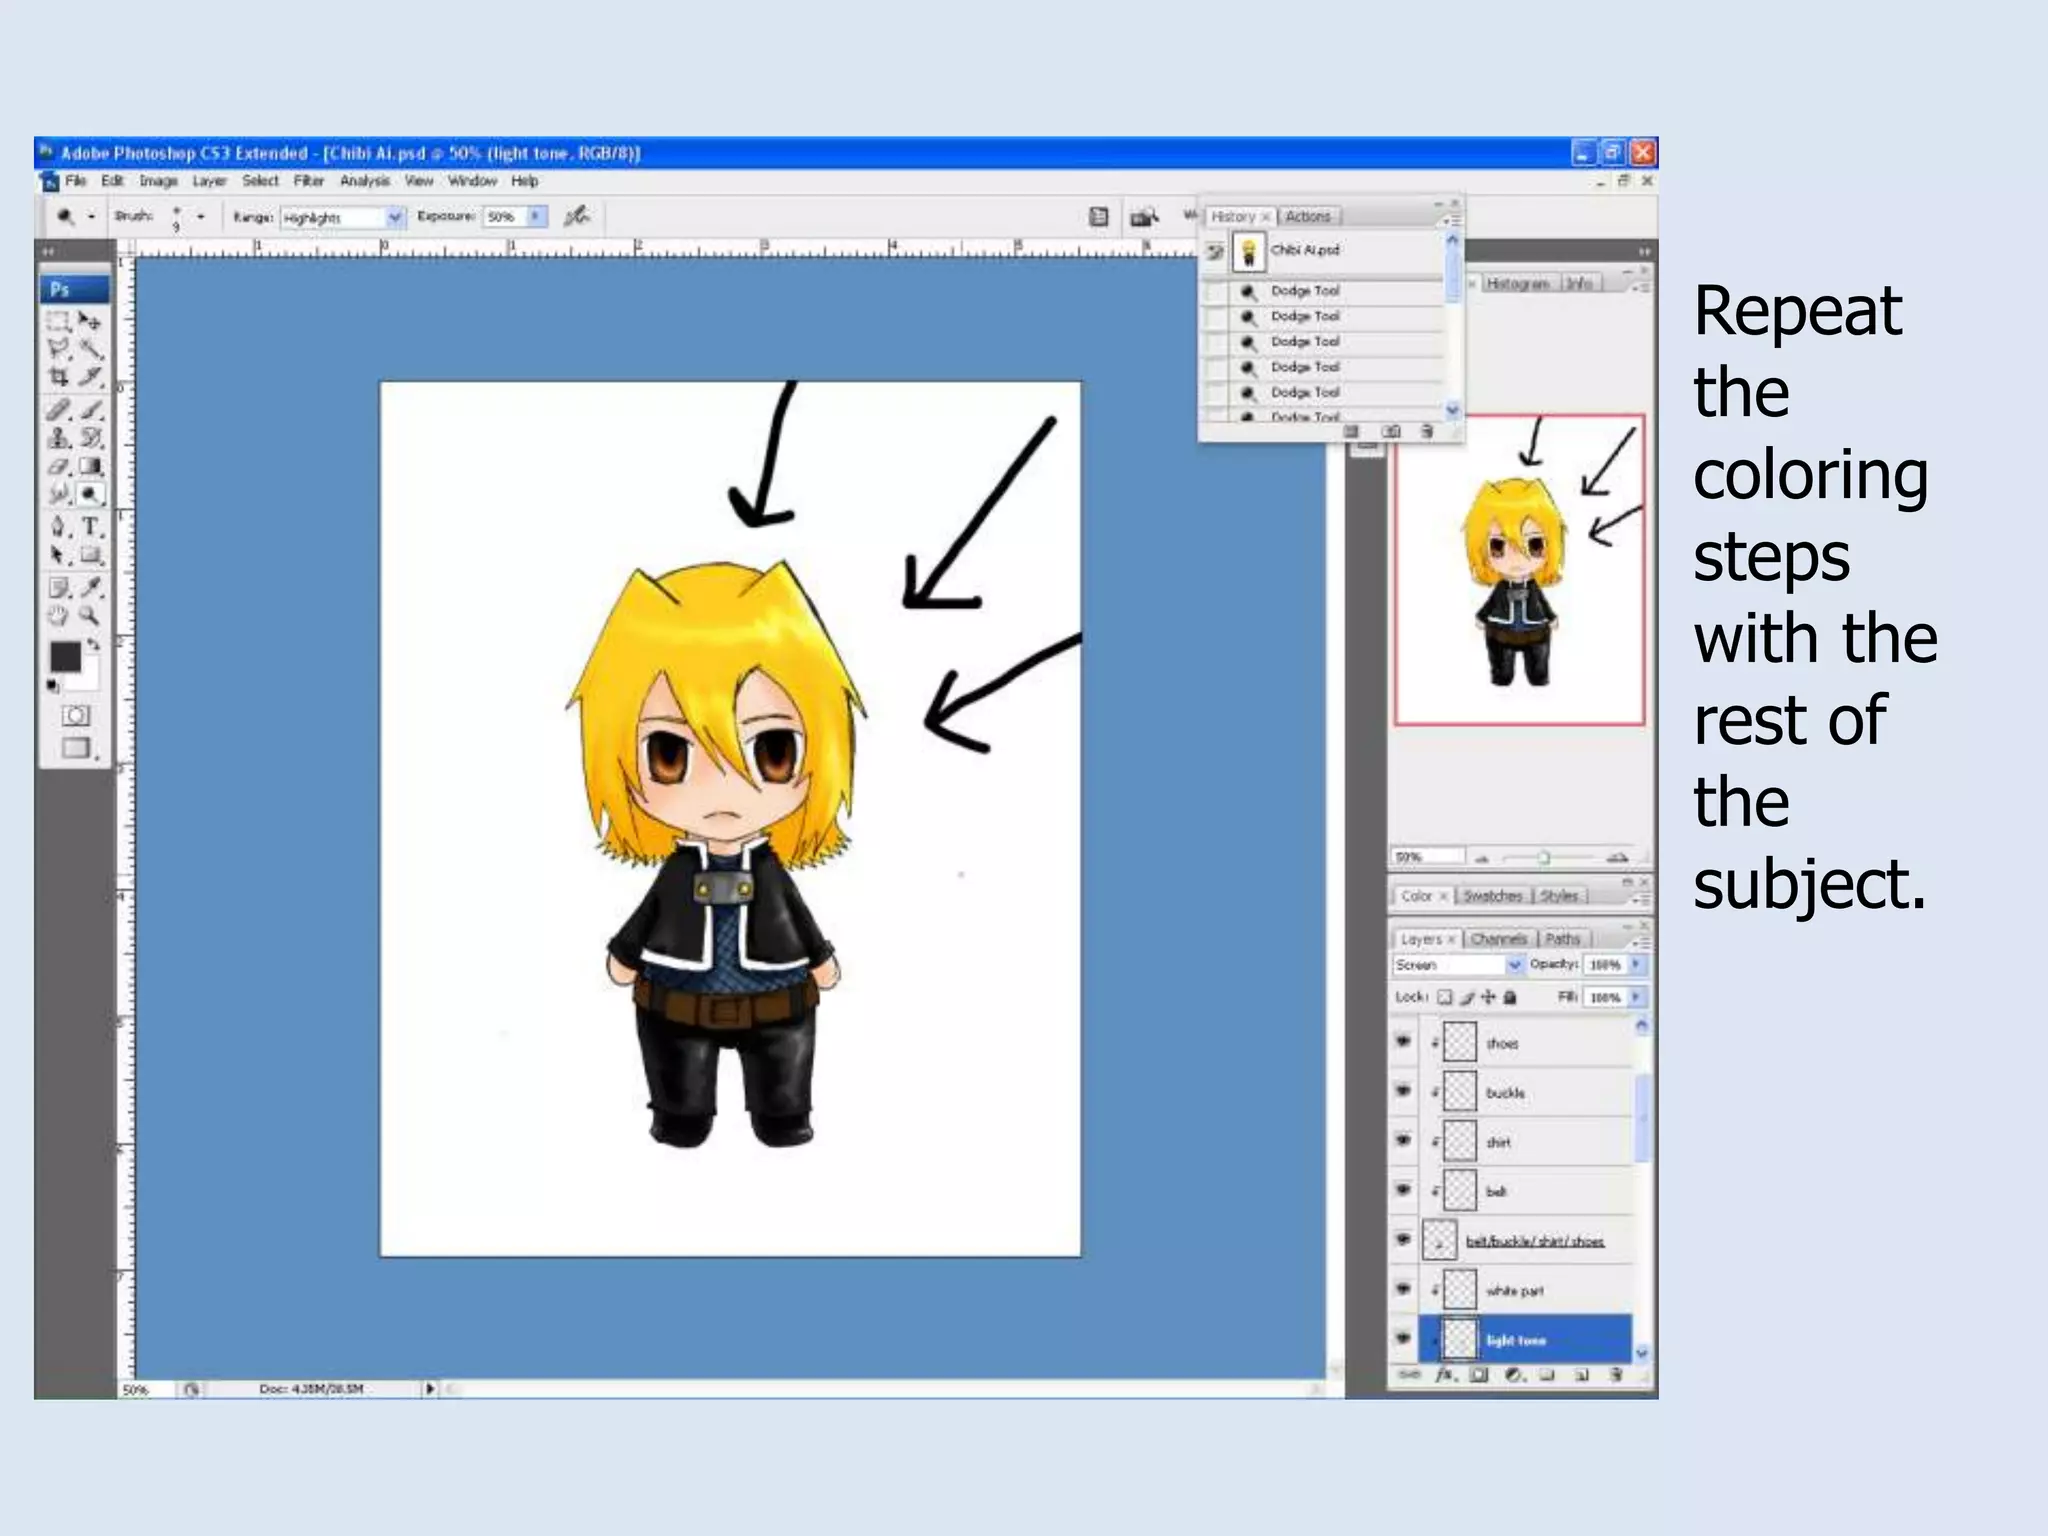2048x1536 pixels.
Task: Hide the light tone layer
Action: 1403,1338
